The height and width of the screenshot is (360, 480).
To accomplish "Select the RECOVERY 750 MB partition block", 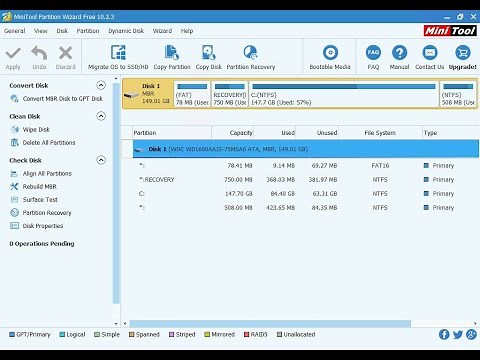I will click(x=230, y=94).
